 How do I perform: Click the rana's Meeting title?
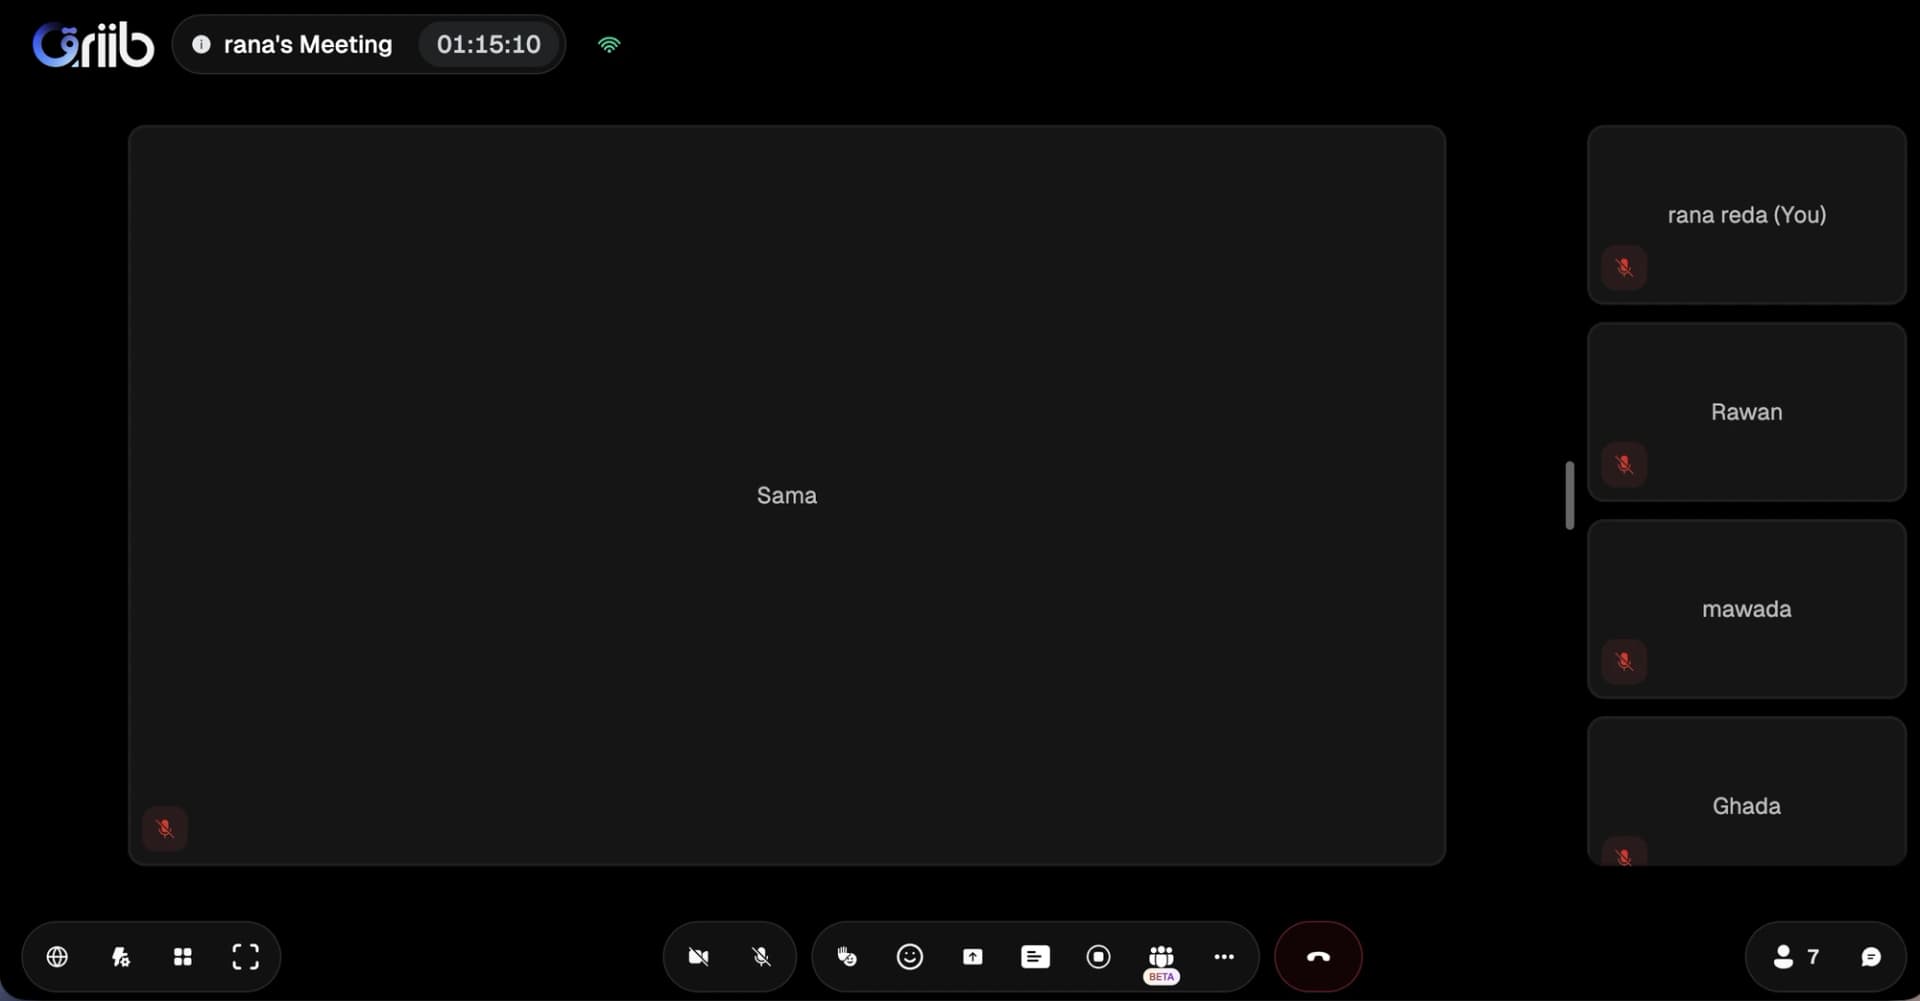click(308, 44)
